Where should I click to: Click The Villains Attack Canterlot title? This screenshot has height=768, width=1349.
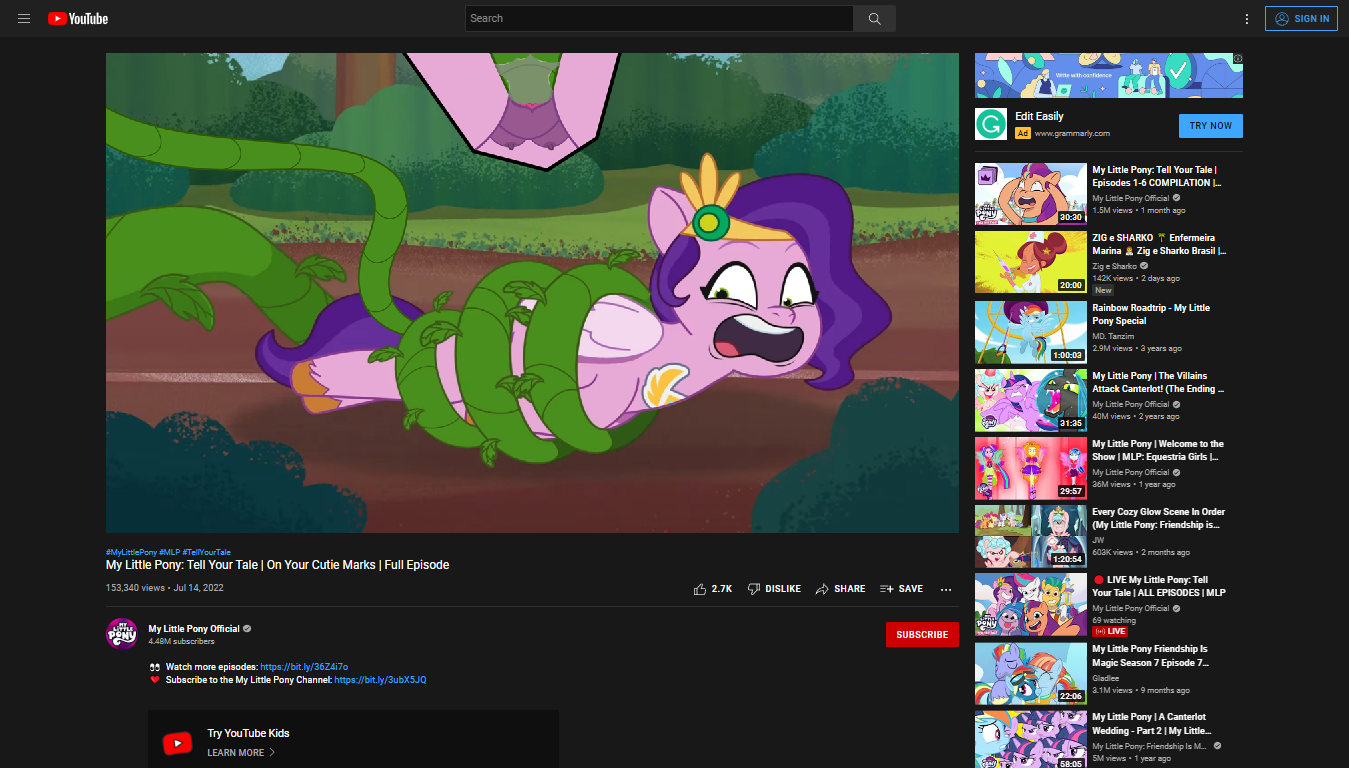click(x=1158, y=382)
